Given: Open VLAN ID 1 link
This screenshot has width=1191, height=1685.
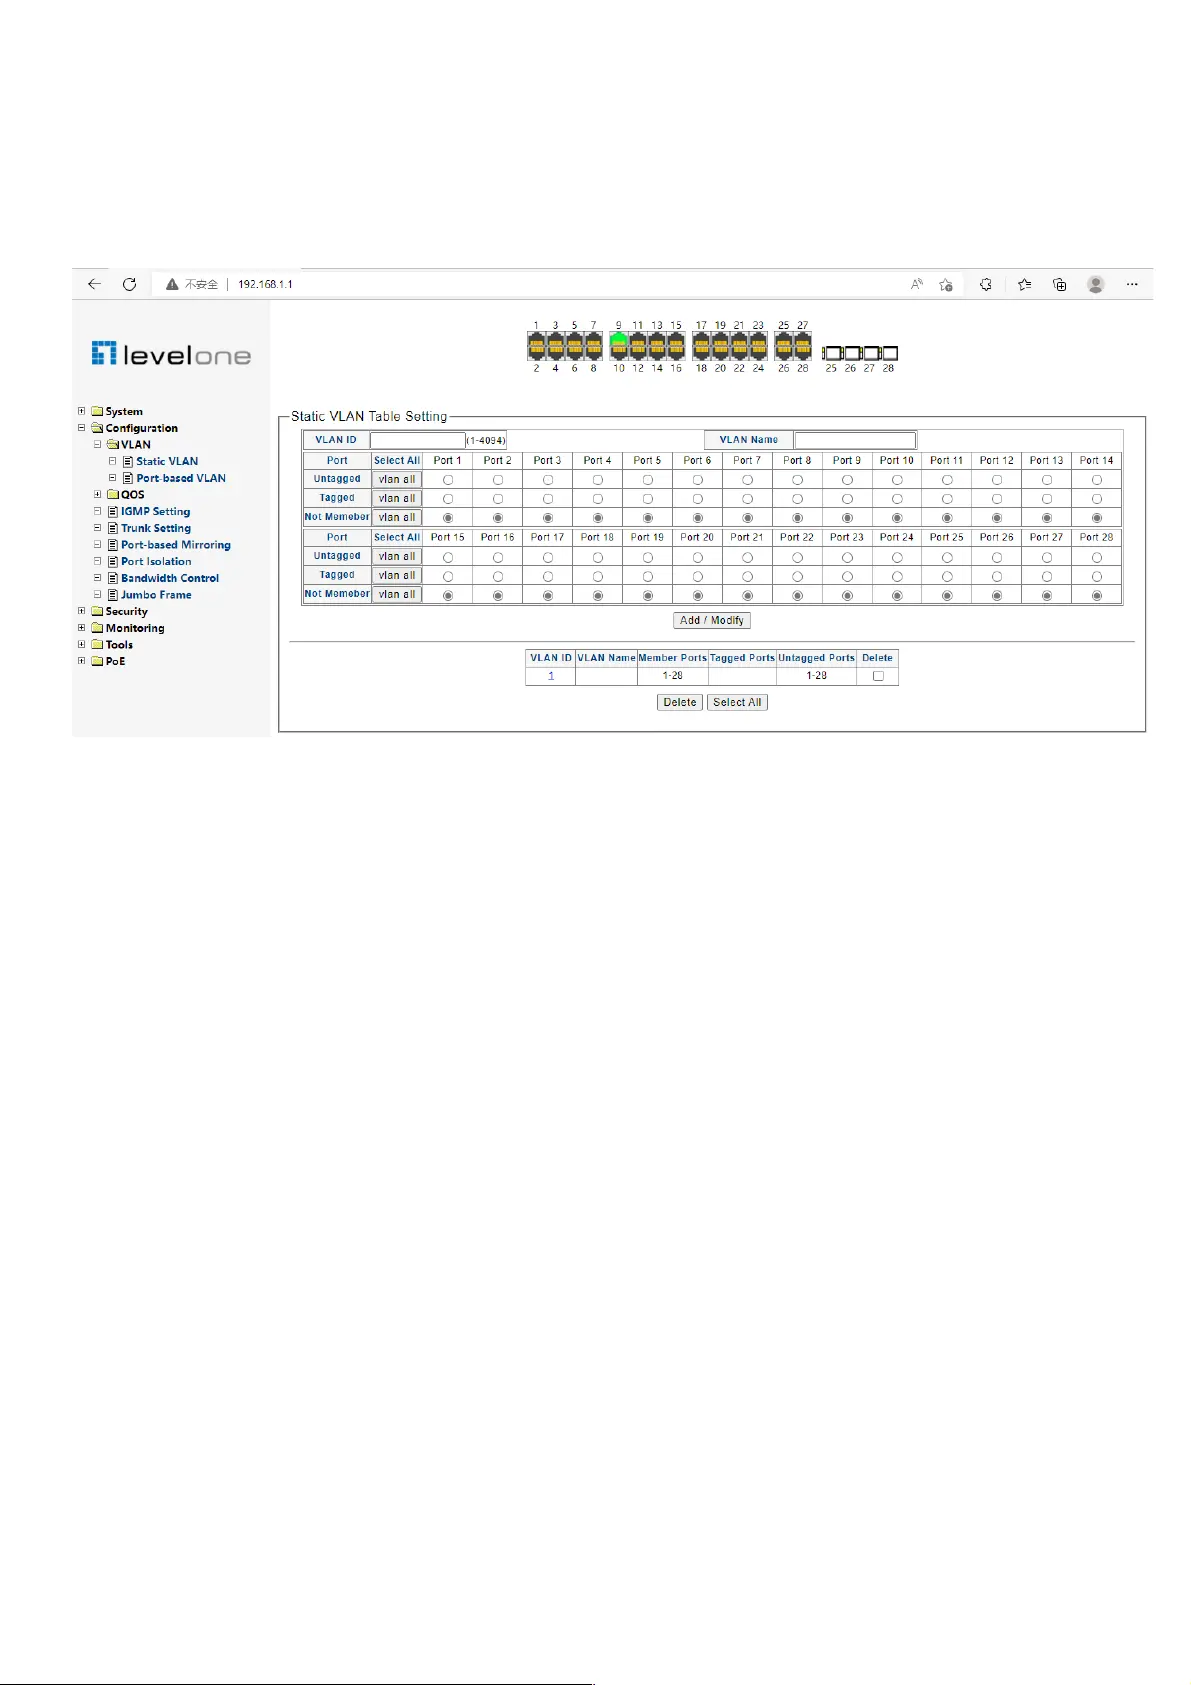Looking at the screenshot, I should 551,676.
